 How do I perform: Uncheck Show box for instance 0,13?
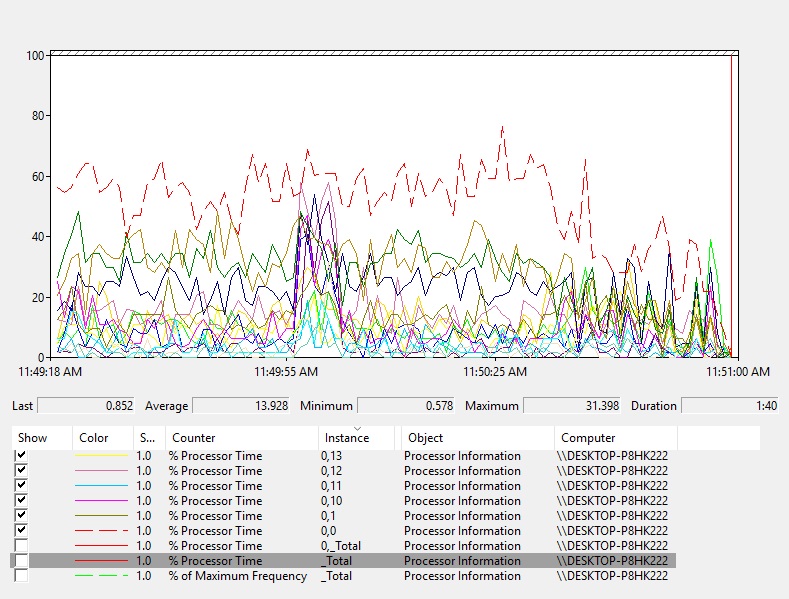pyautogui.click(x=21, y=455)
